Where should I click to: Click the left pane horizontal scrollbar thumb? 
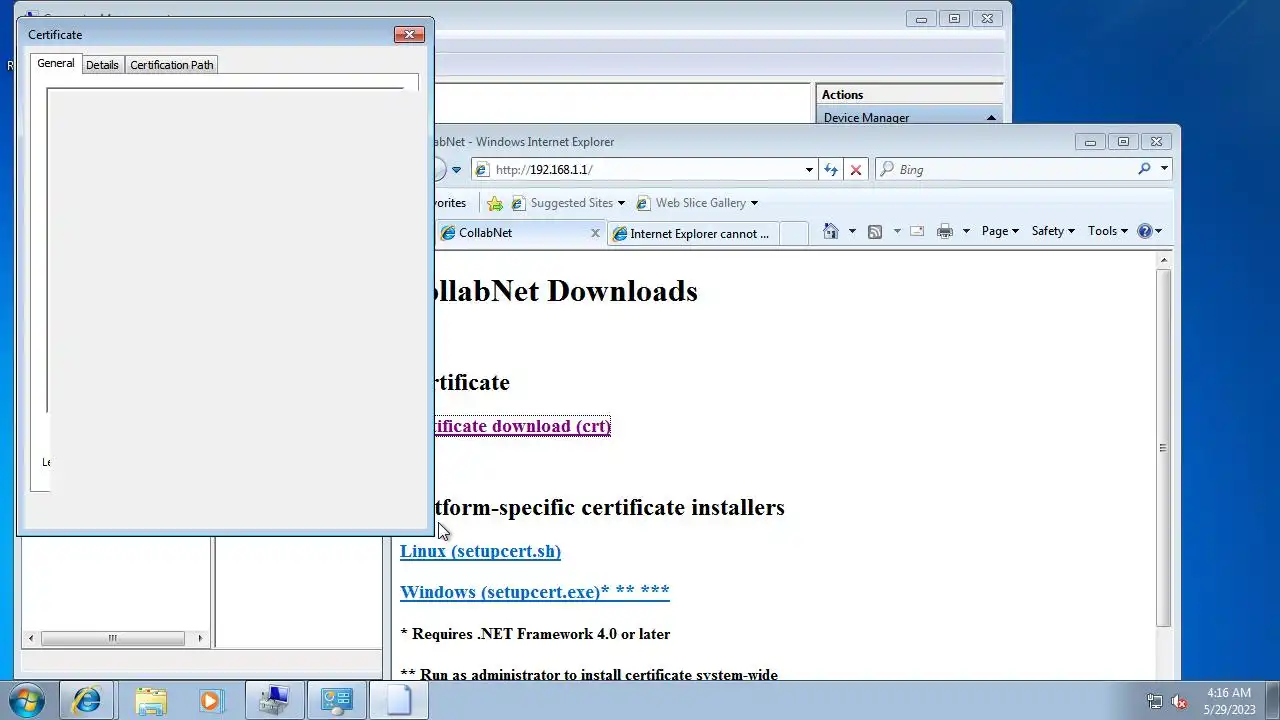[x=112, y=638]
